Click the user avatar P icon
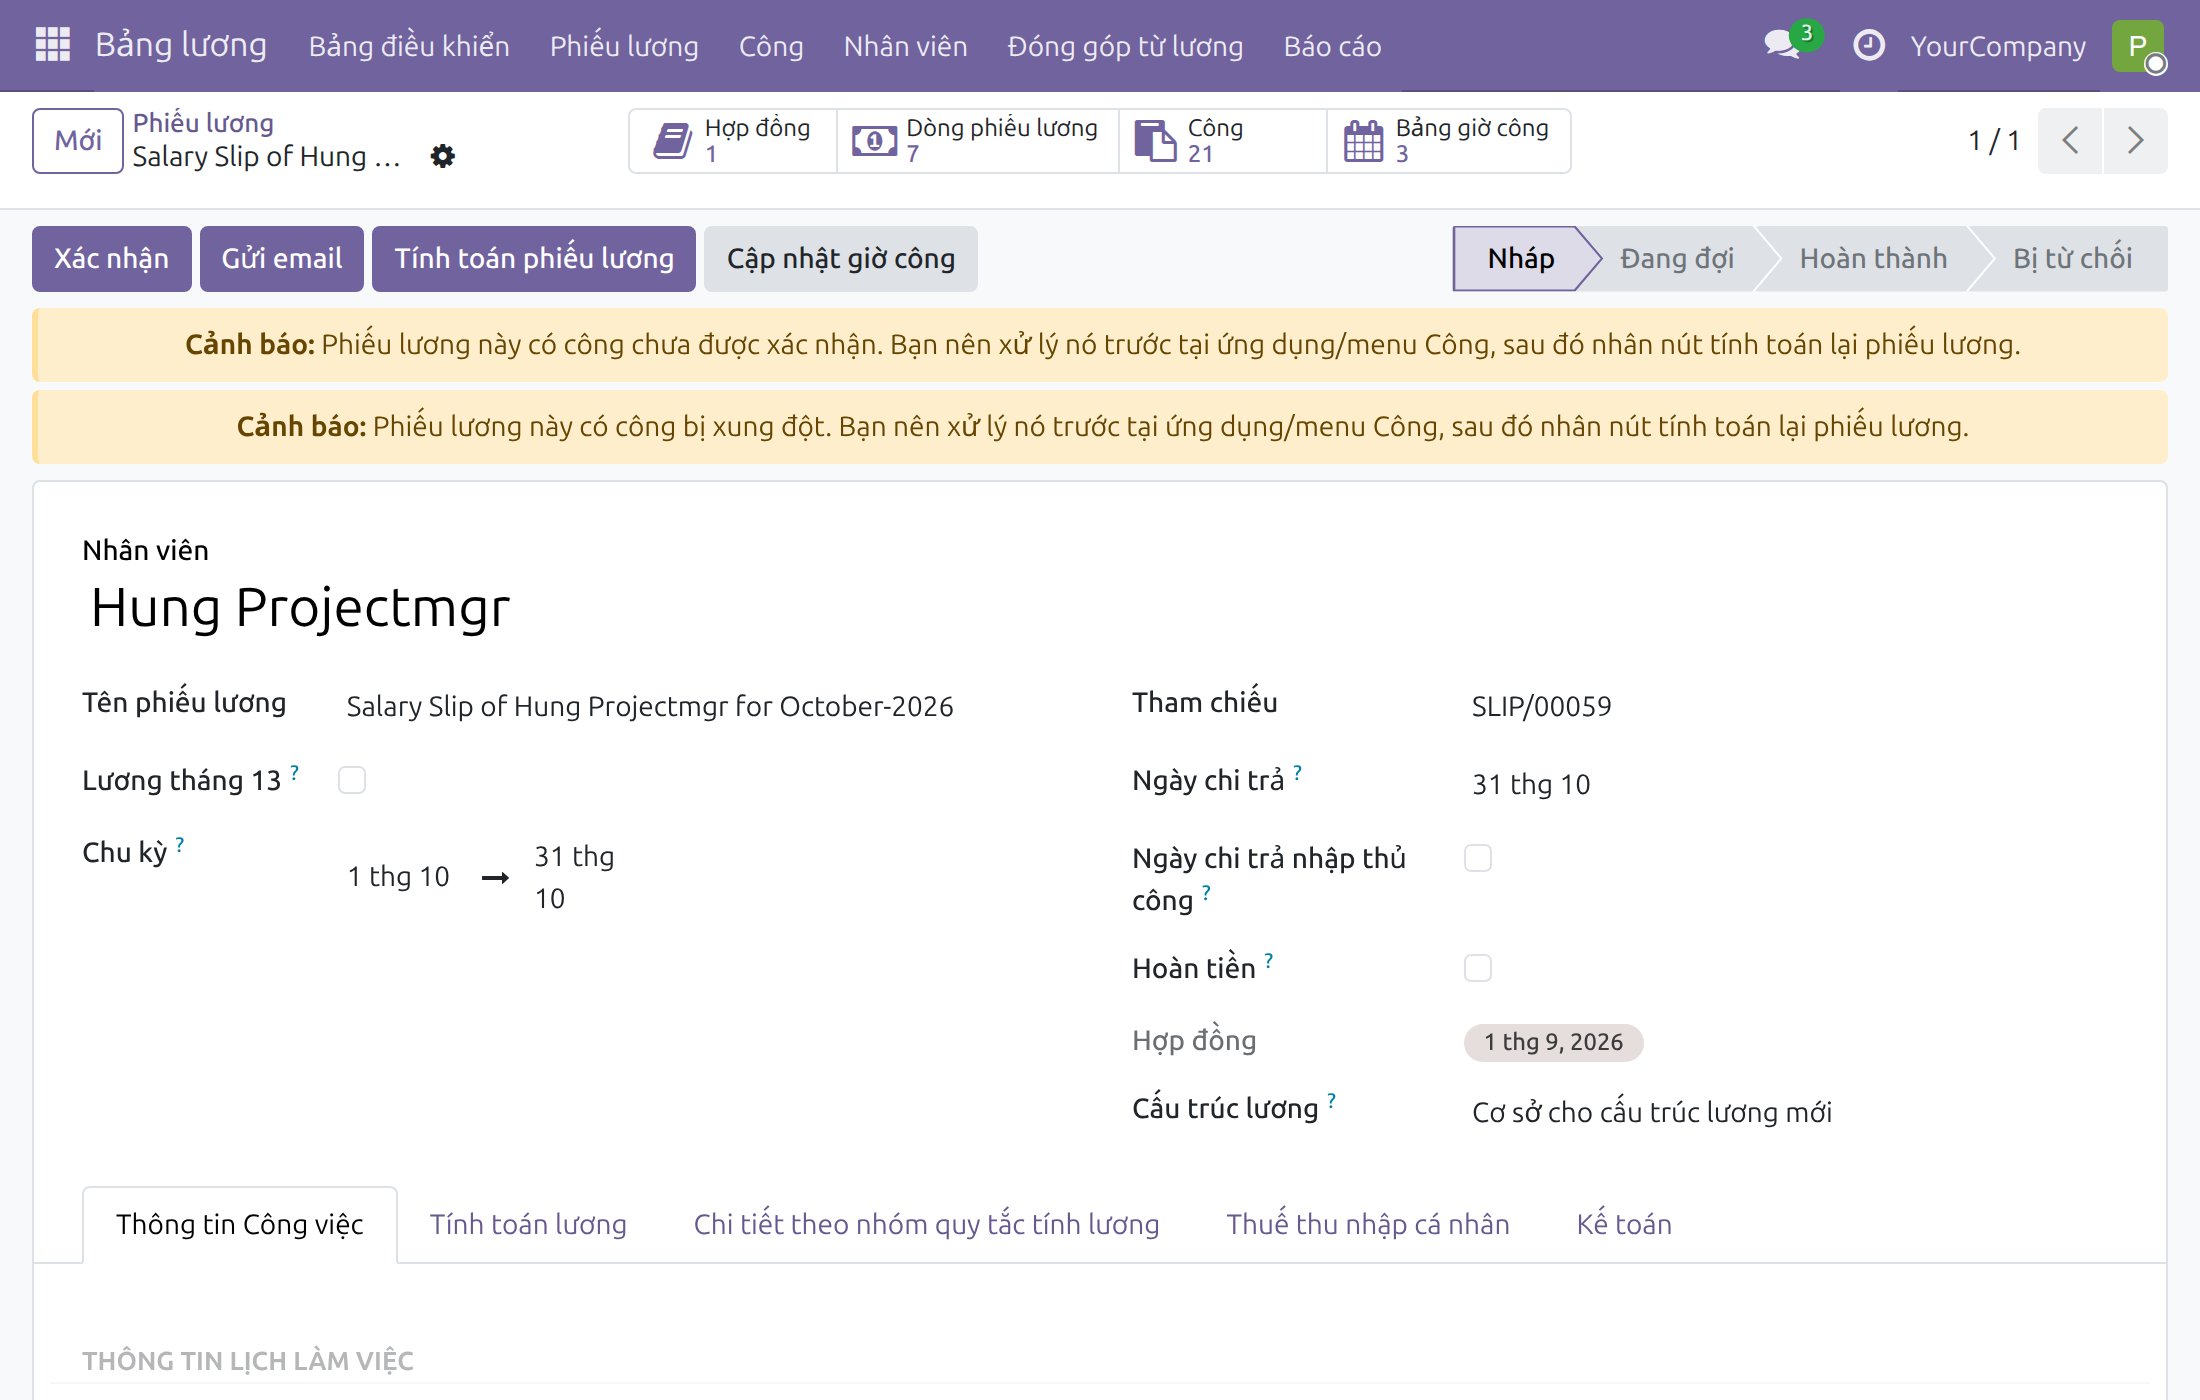Viewport: 2200px width, 1400px height. (x=2138, y=46)
